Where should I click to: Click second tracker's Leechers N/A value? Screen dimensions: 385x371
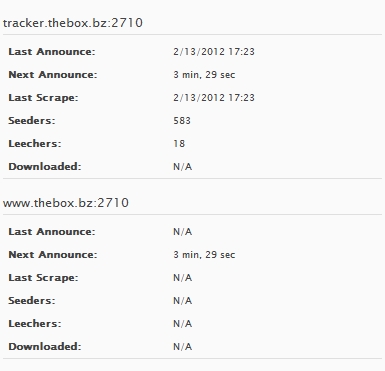point(182,324)
